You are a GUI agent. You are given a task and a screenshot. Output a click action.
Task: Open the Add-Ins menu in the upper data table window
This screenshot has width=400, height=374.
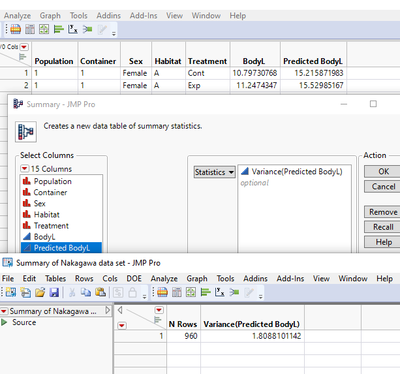tap(143, 16)
